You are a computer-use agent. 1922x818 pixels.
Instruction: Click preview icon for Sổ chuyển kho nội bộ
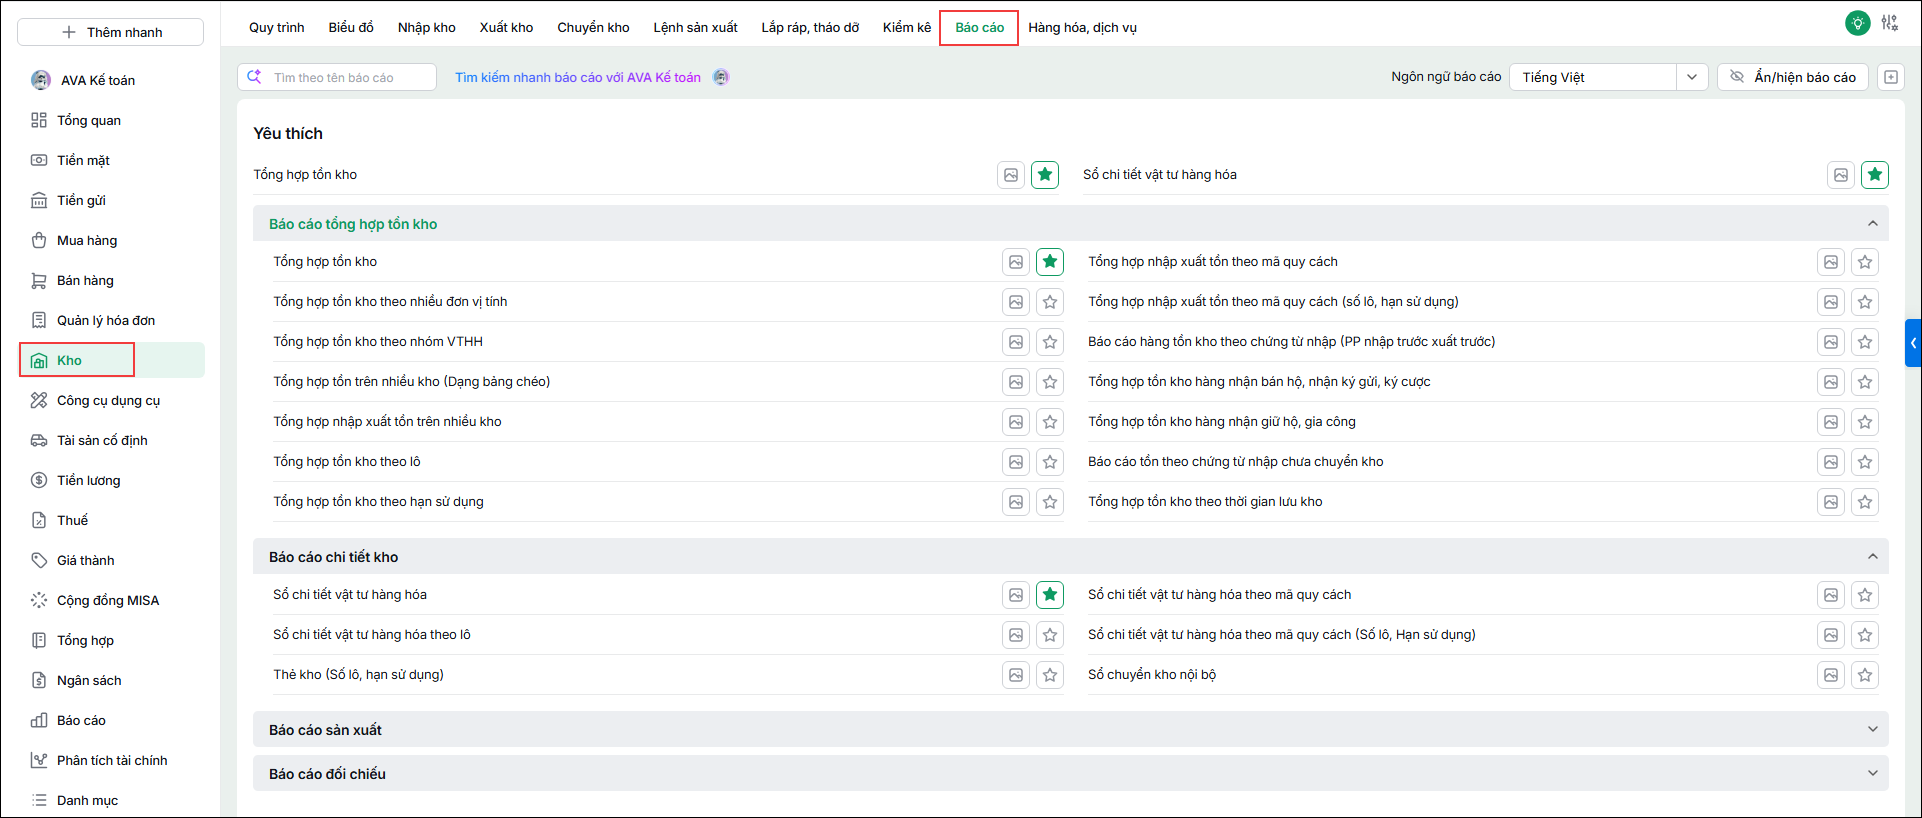(x=1831, y=675)
